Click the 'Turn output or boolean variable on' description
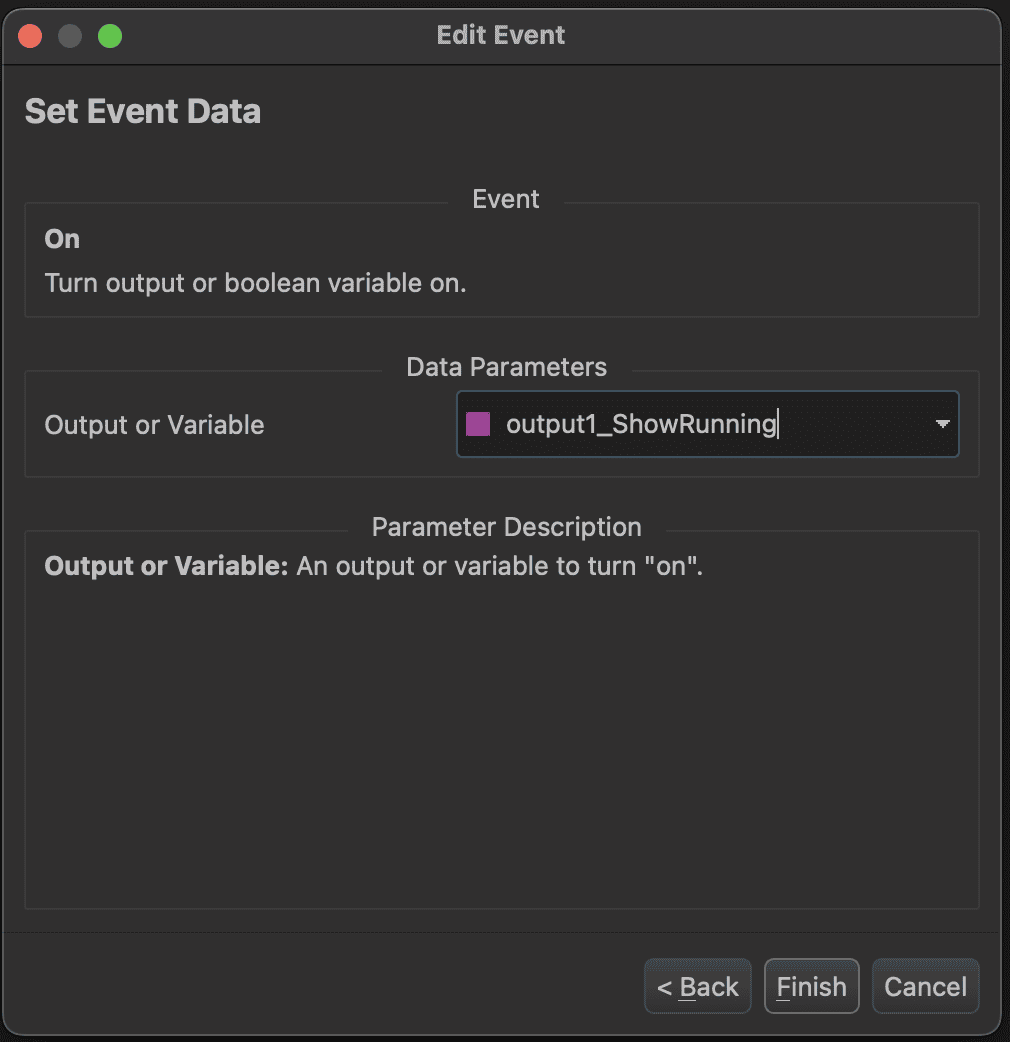This screenshot has height=1042, width=1010. (x=256, y=283)
